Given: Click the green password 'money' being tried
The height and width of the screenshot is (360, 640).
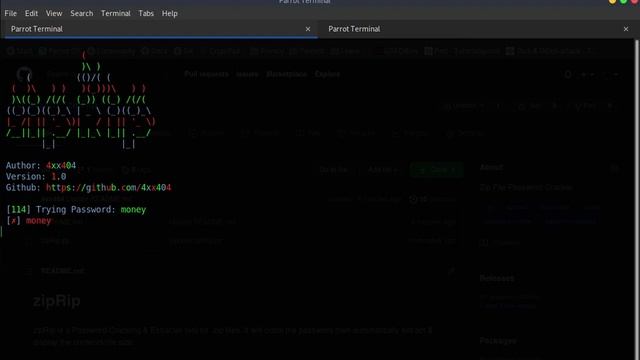Looking at the screenshot, I should point(133,210).
